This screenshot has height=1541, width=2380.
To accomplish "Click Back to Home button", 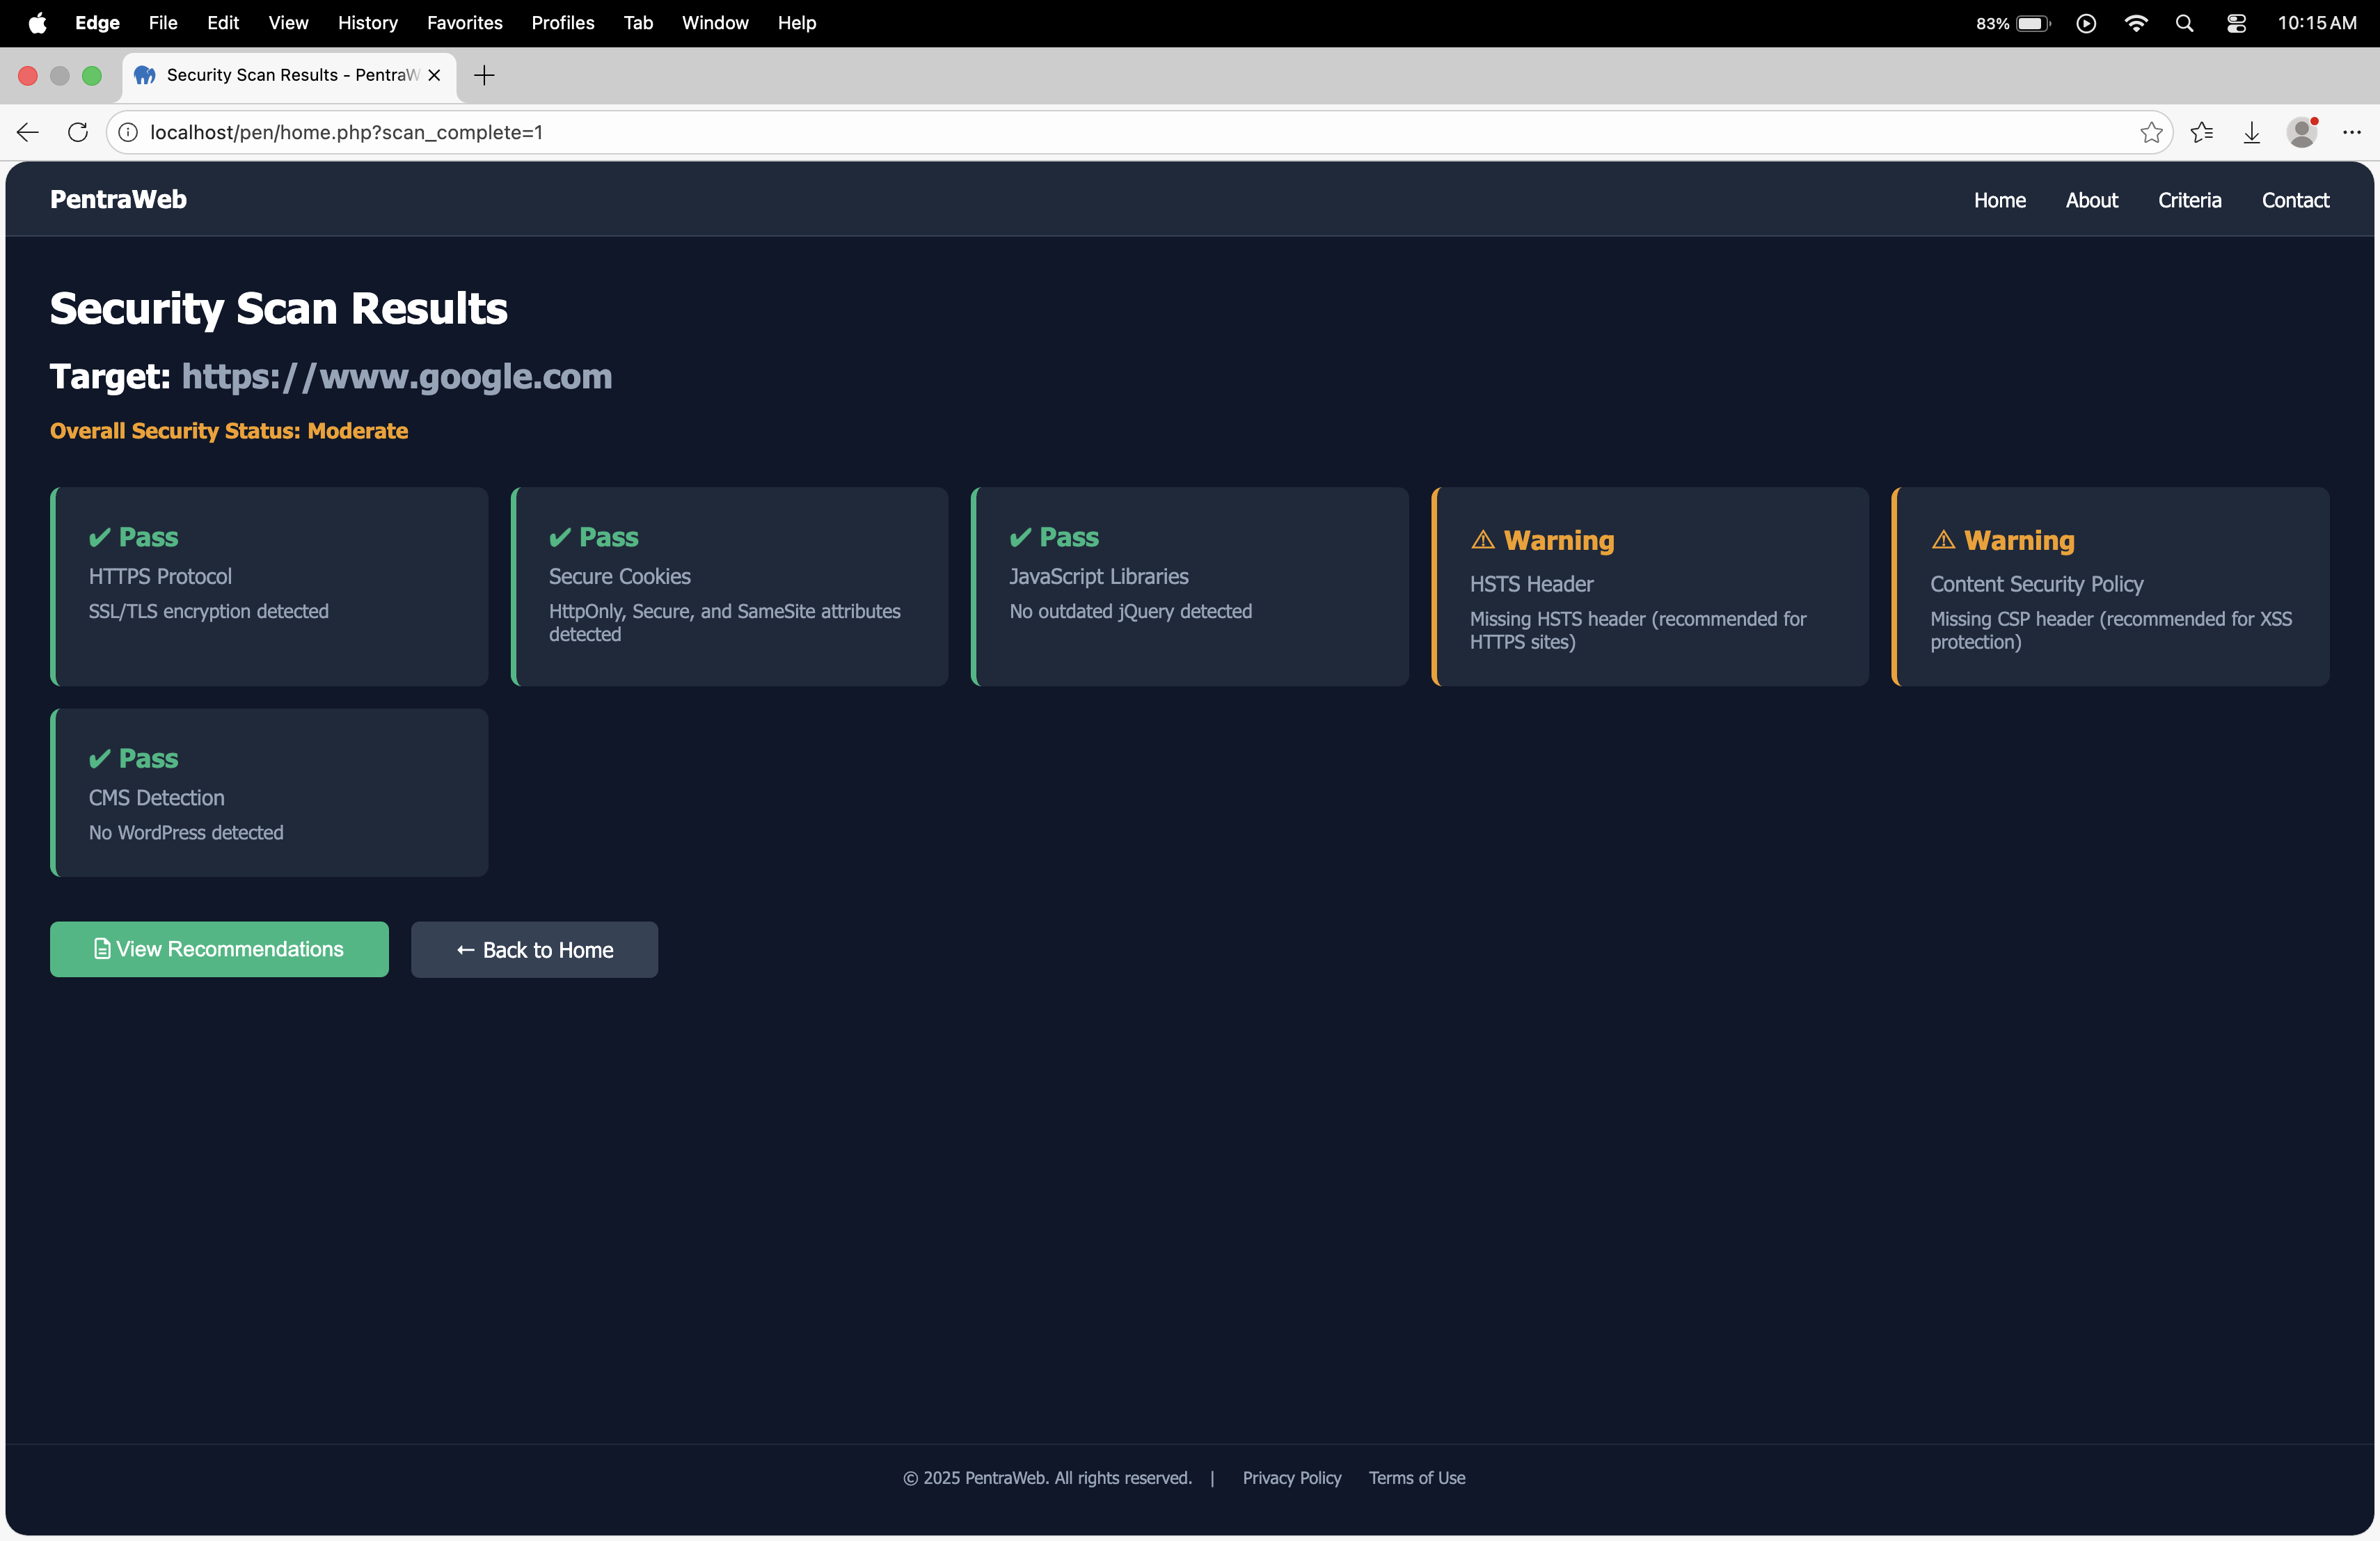I will coord(534,950).
